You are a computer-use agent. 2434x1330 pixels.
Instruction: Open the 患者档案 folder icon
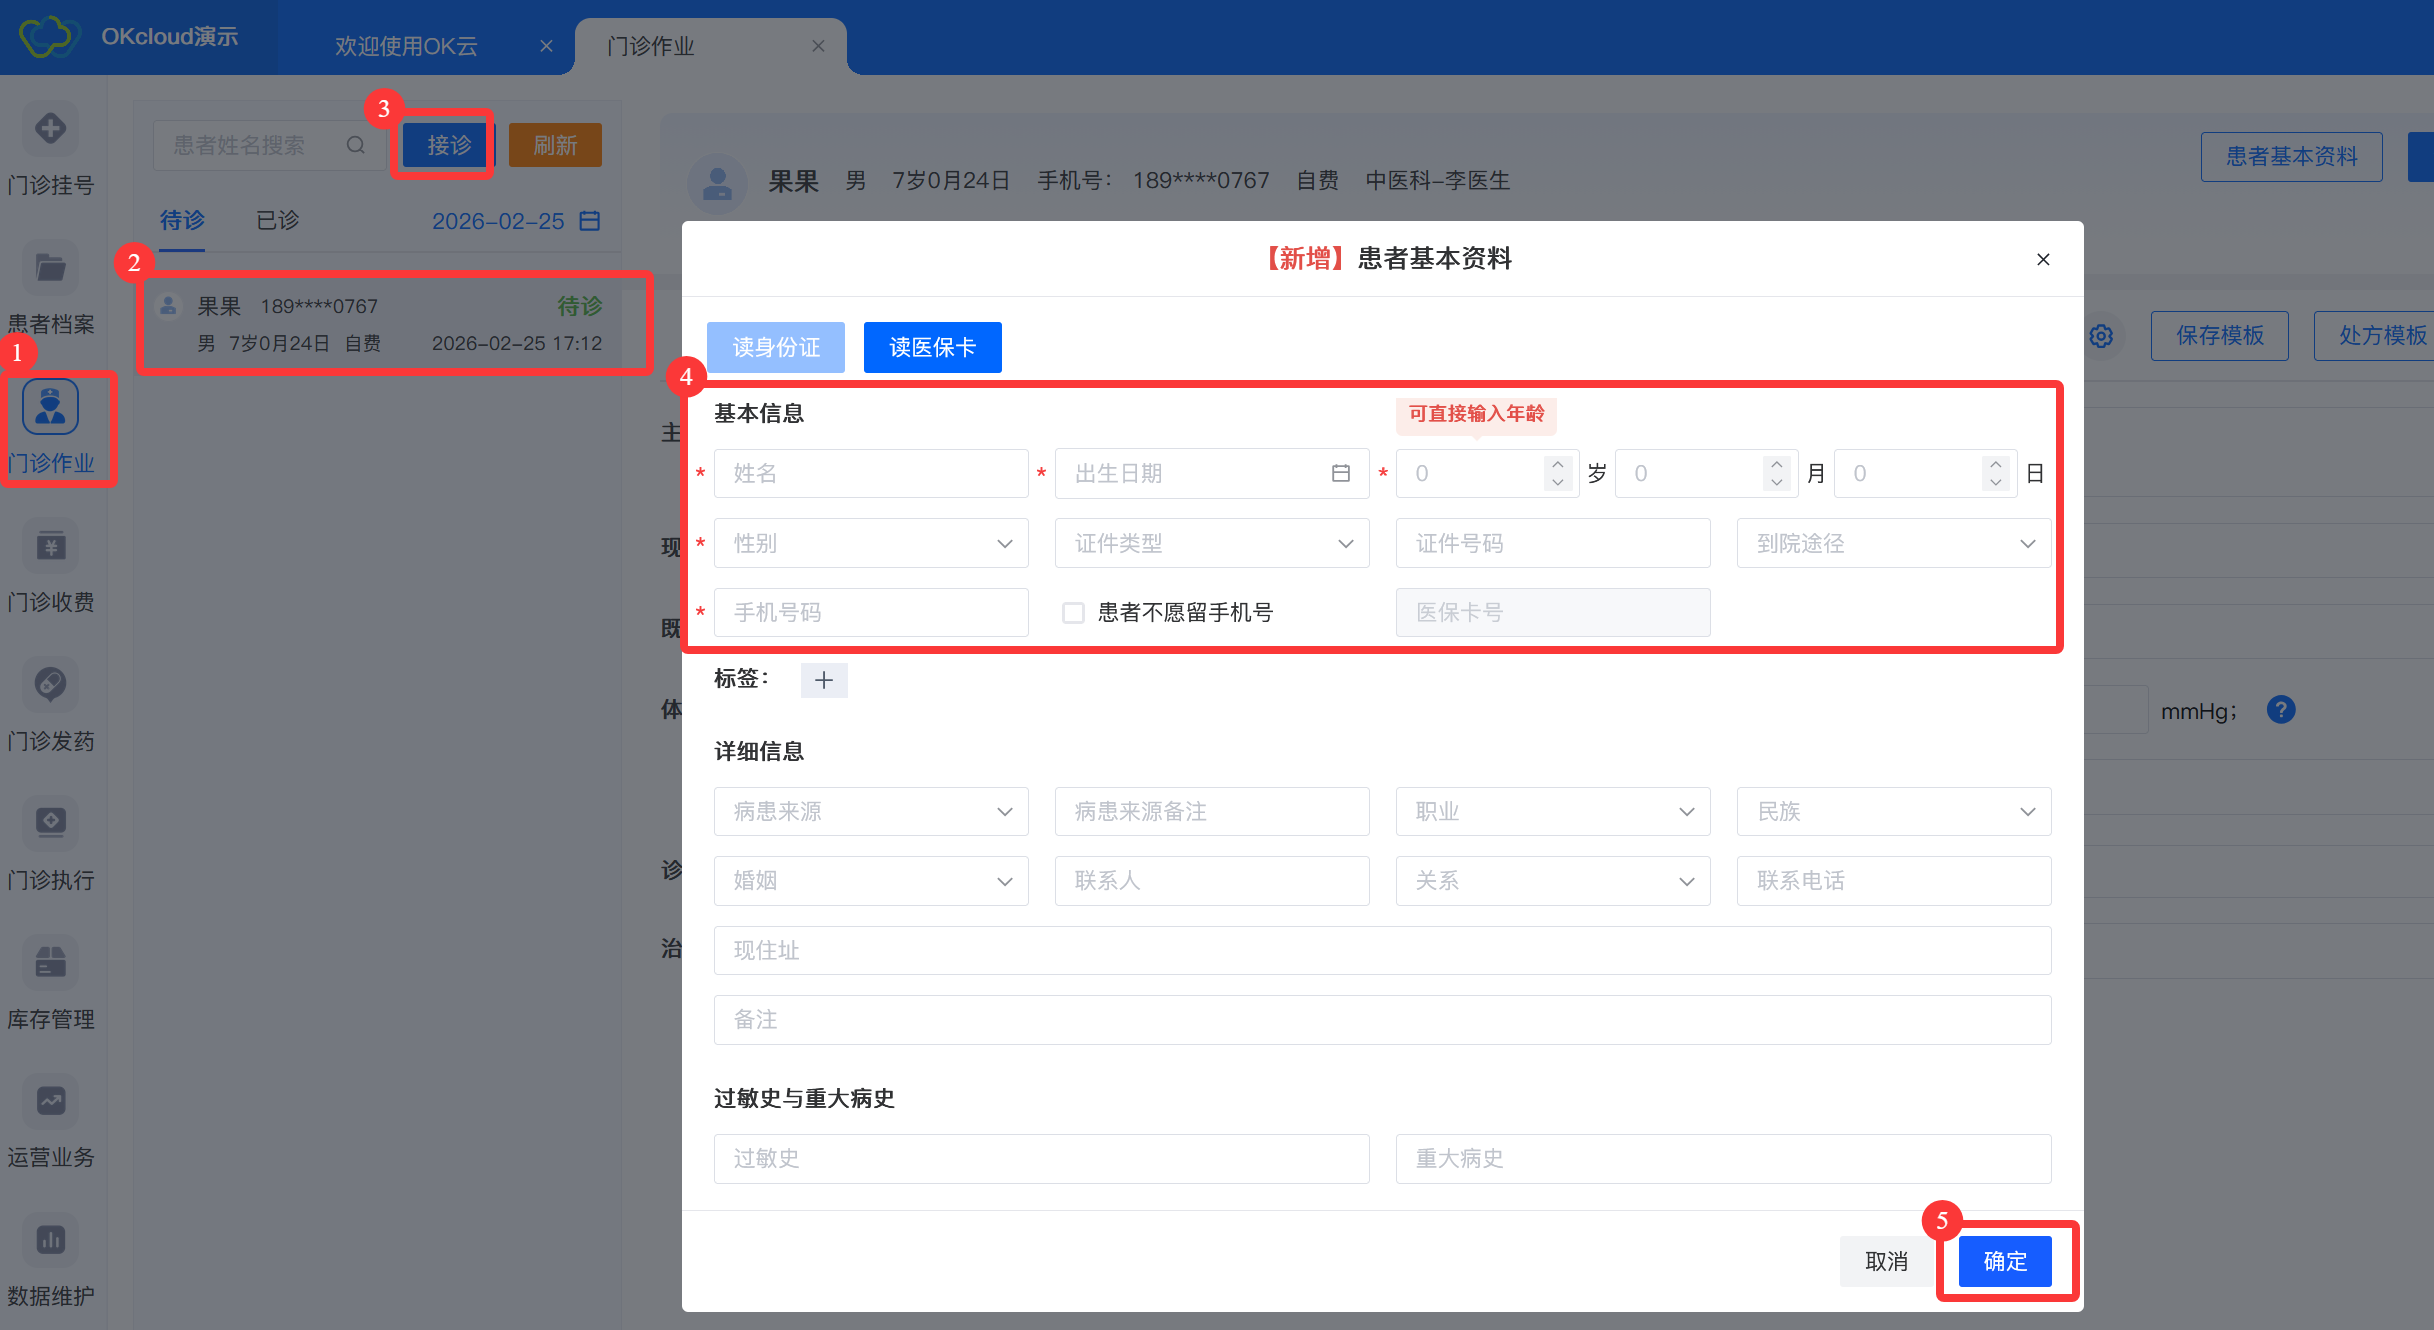click(50, 268)
